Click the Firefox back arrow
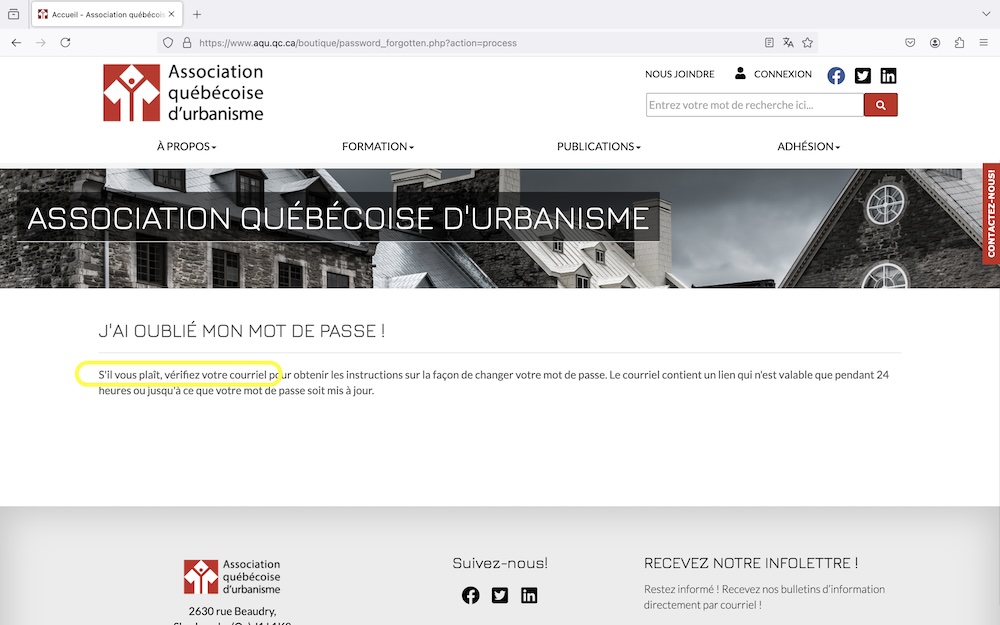The height and width of the screenshot is (625, 1000). point(17,43)
